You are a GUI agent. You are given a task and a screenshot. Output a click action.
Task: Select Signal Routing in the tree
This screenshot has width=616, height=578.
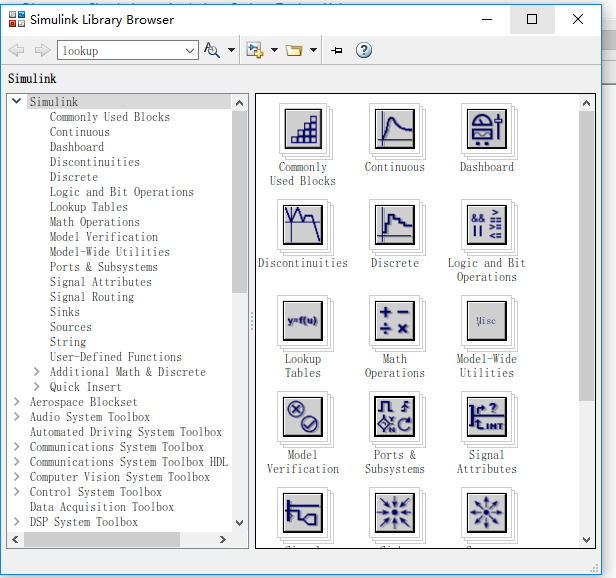(x=91, y=297)
